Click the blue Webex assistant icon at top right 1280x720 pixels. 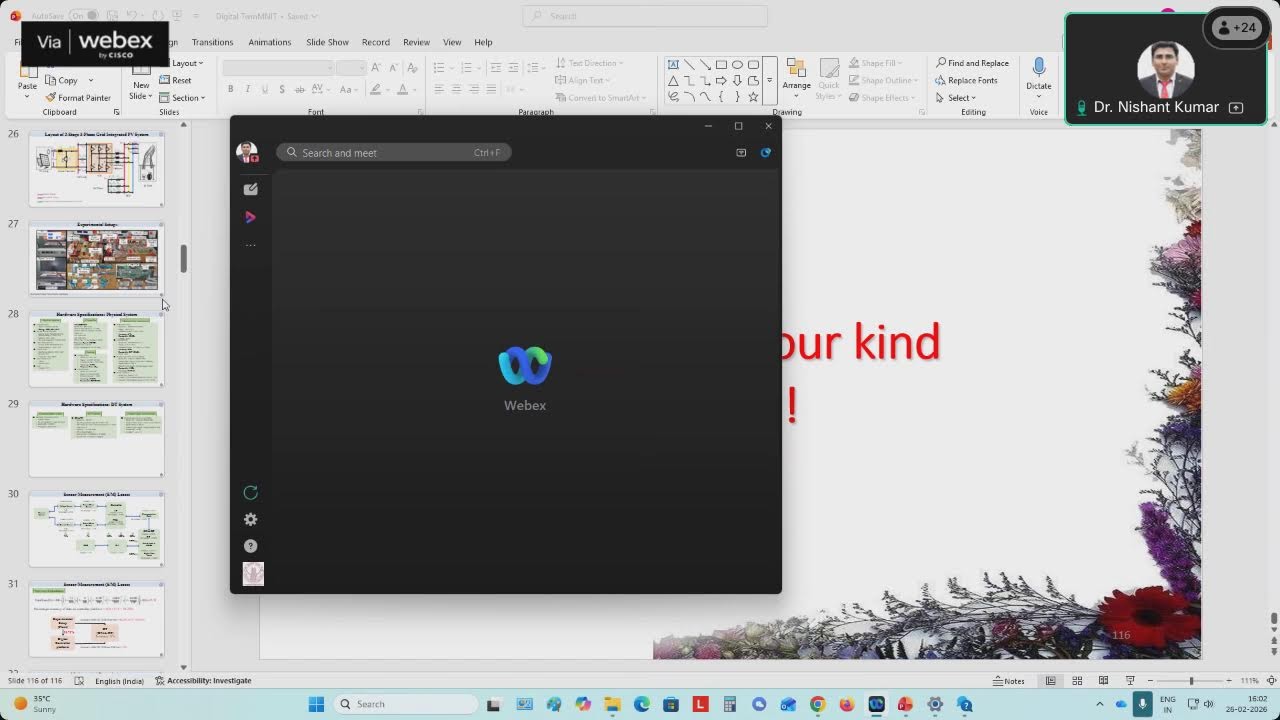(766, 153)
